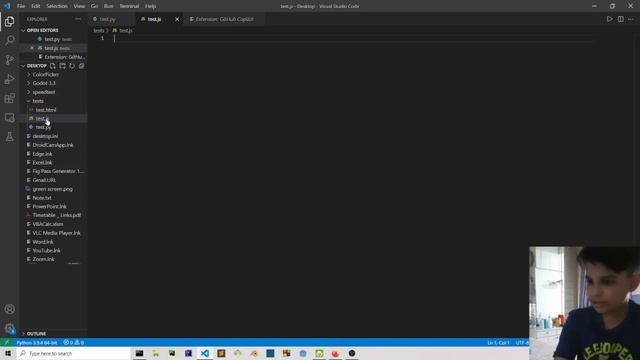Viewport: 640px width, 360px height.
Task: Open the Terminal menu
Action: point(129,6)
